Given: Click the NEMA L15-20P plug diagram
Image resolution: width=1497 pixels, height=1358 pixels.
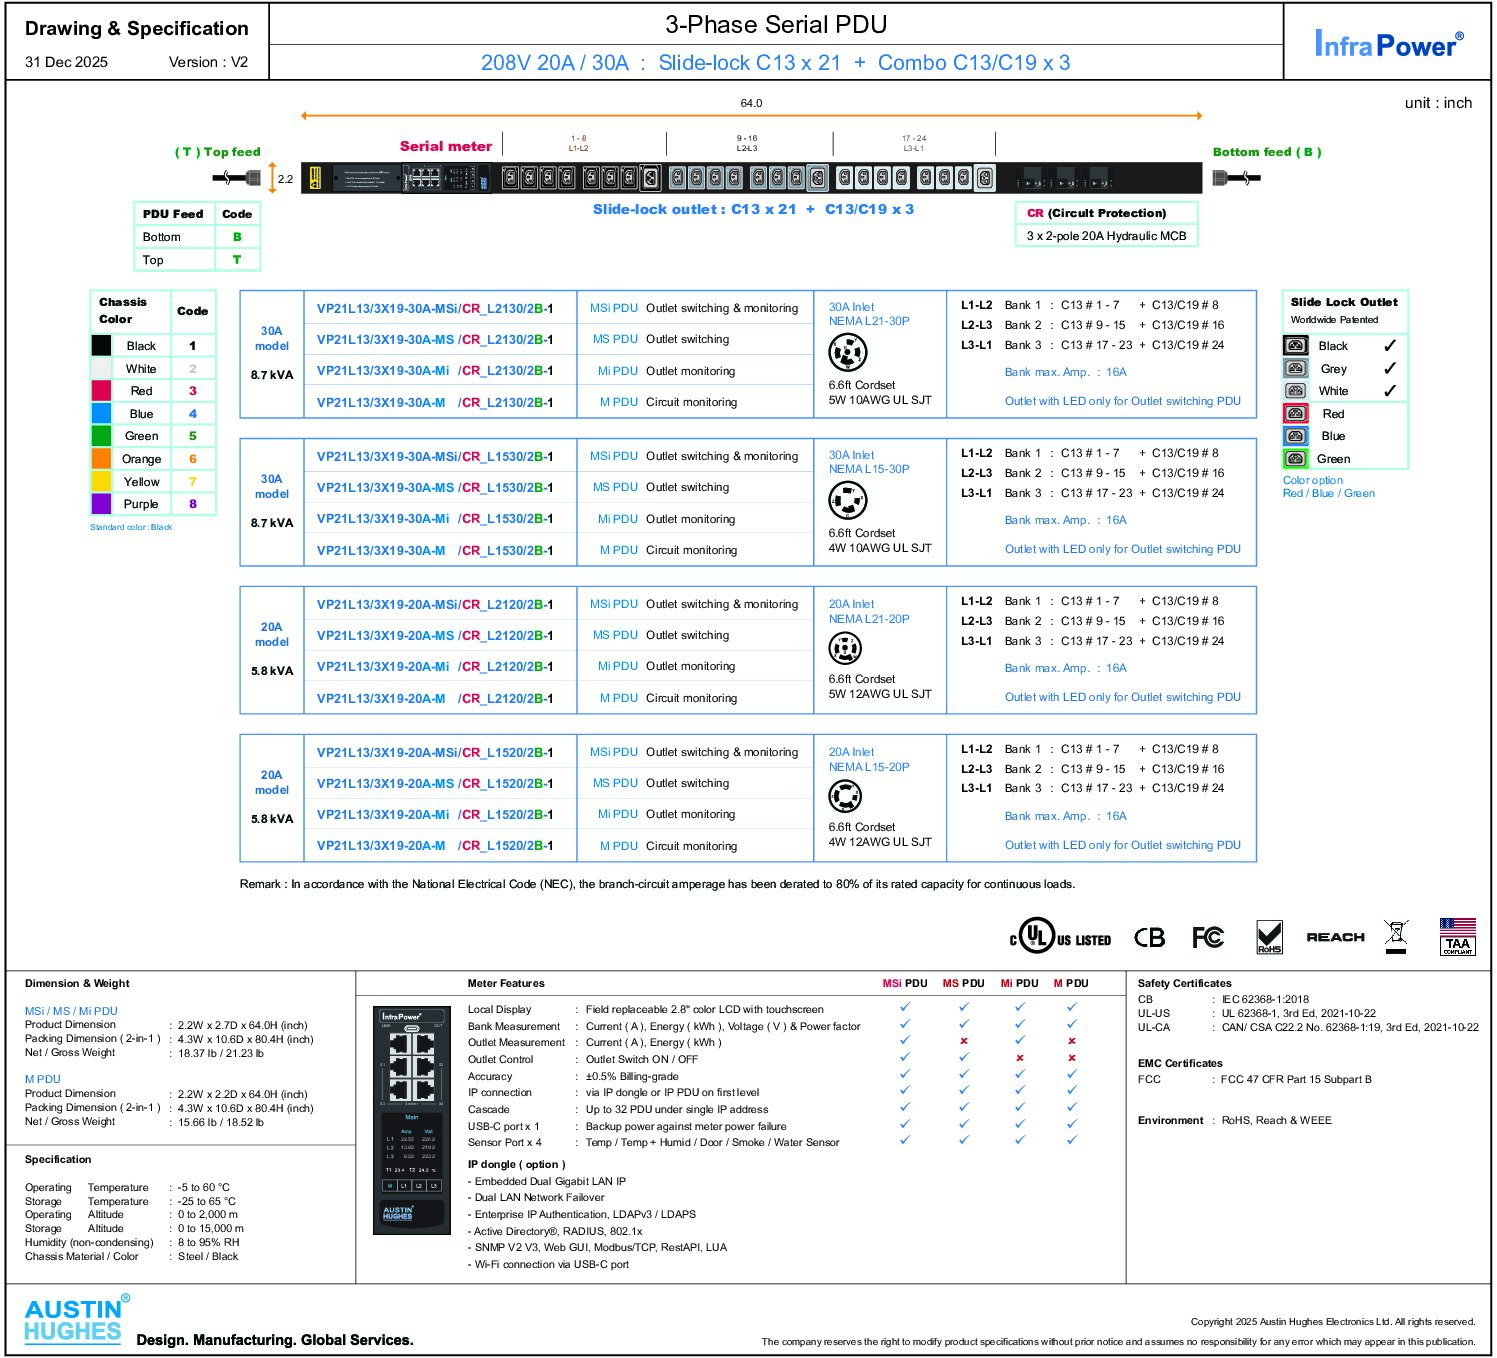Looking at the screenshot, I should click(x=845, y=796).
